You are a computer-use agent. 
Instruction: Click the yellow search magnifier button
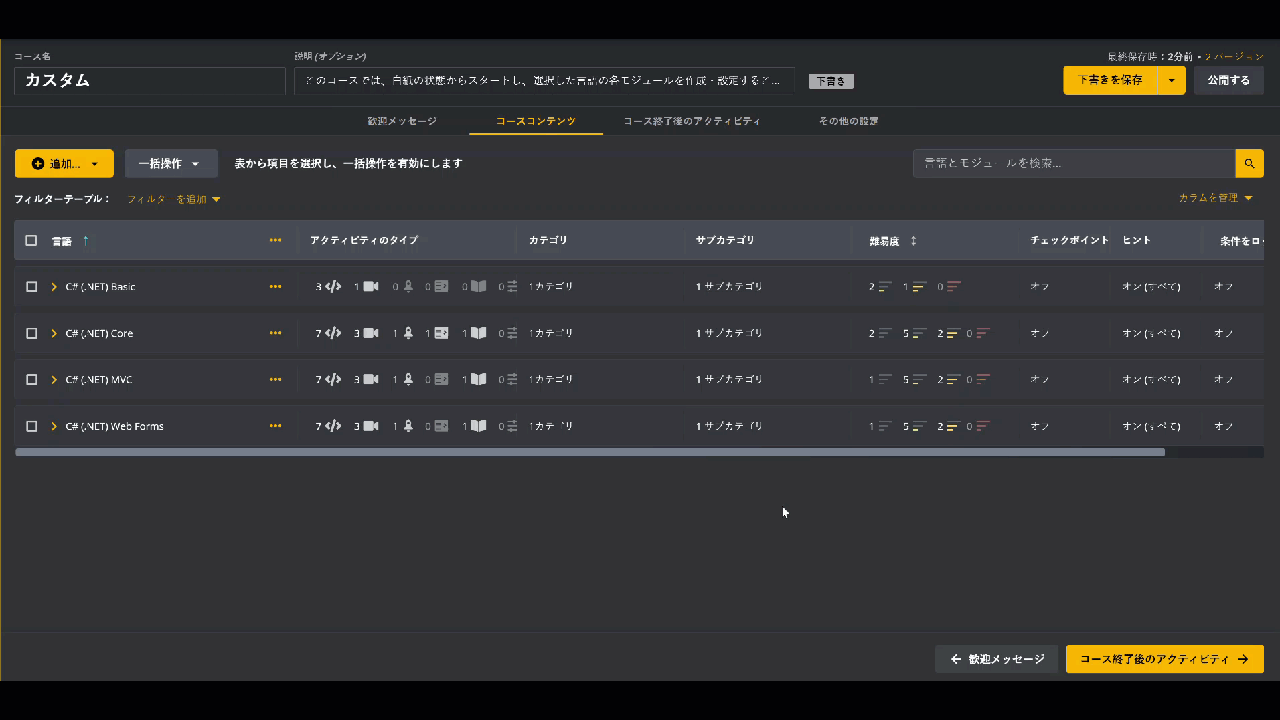pos(1249,163)
